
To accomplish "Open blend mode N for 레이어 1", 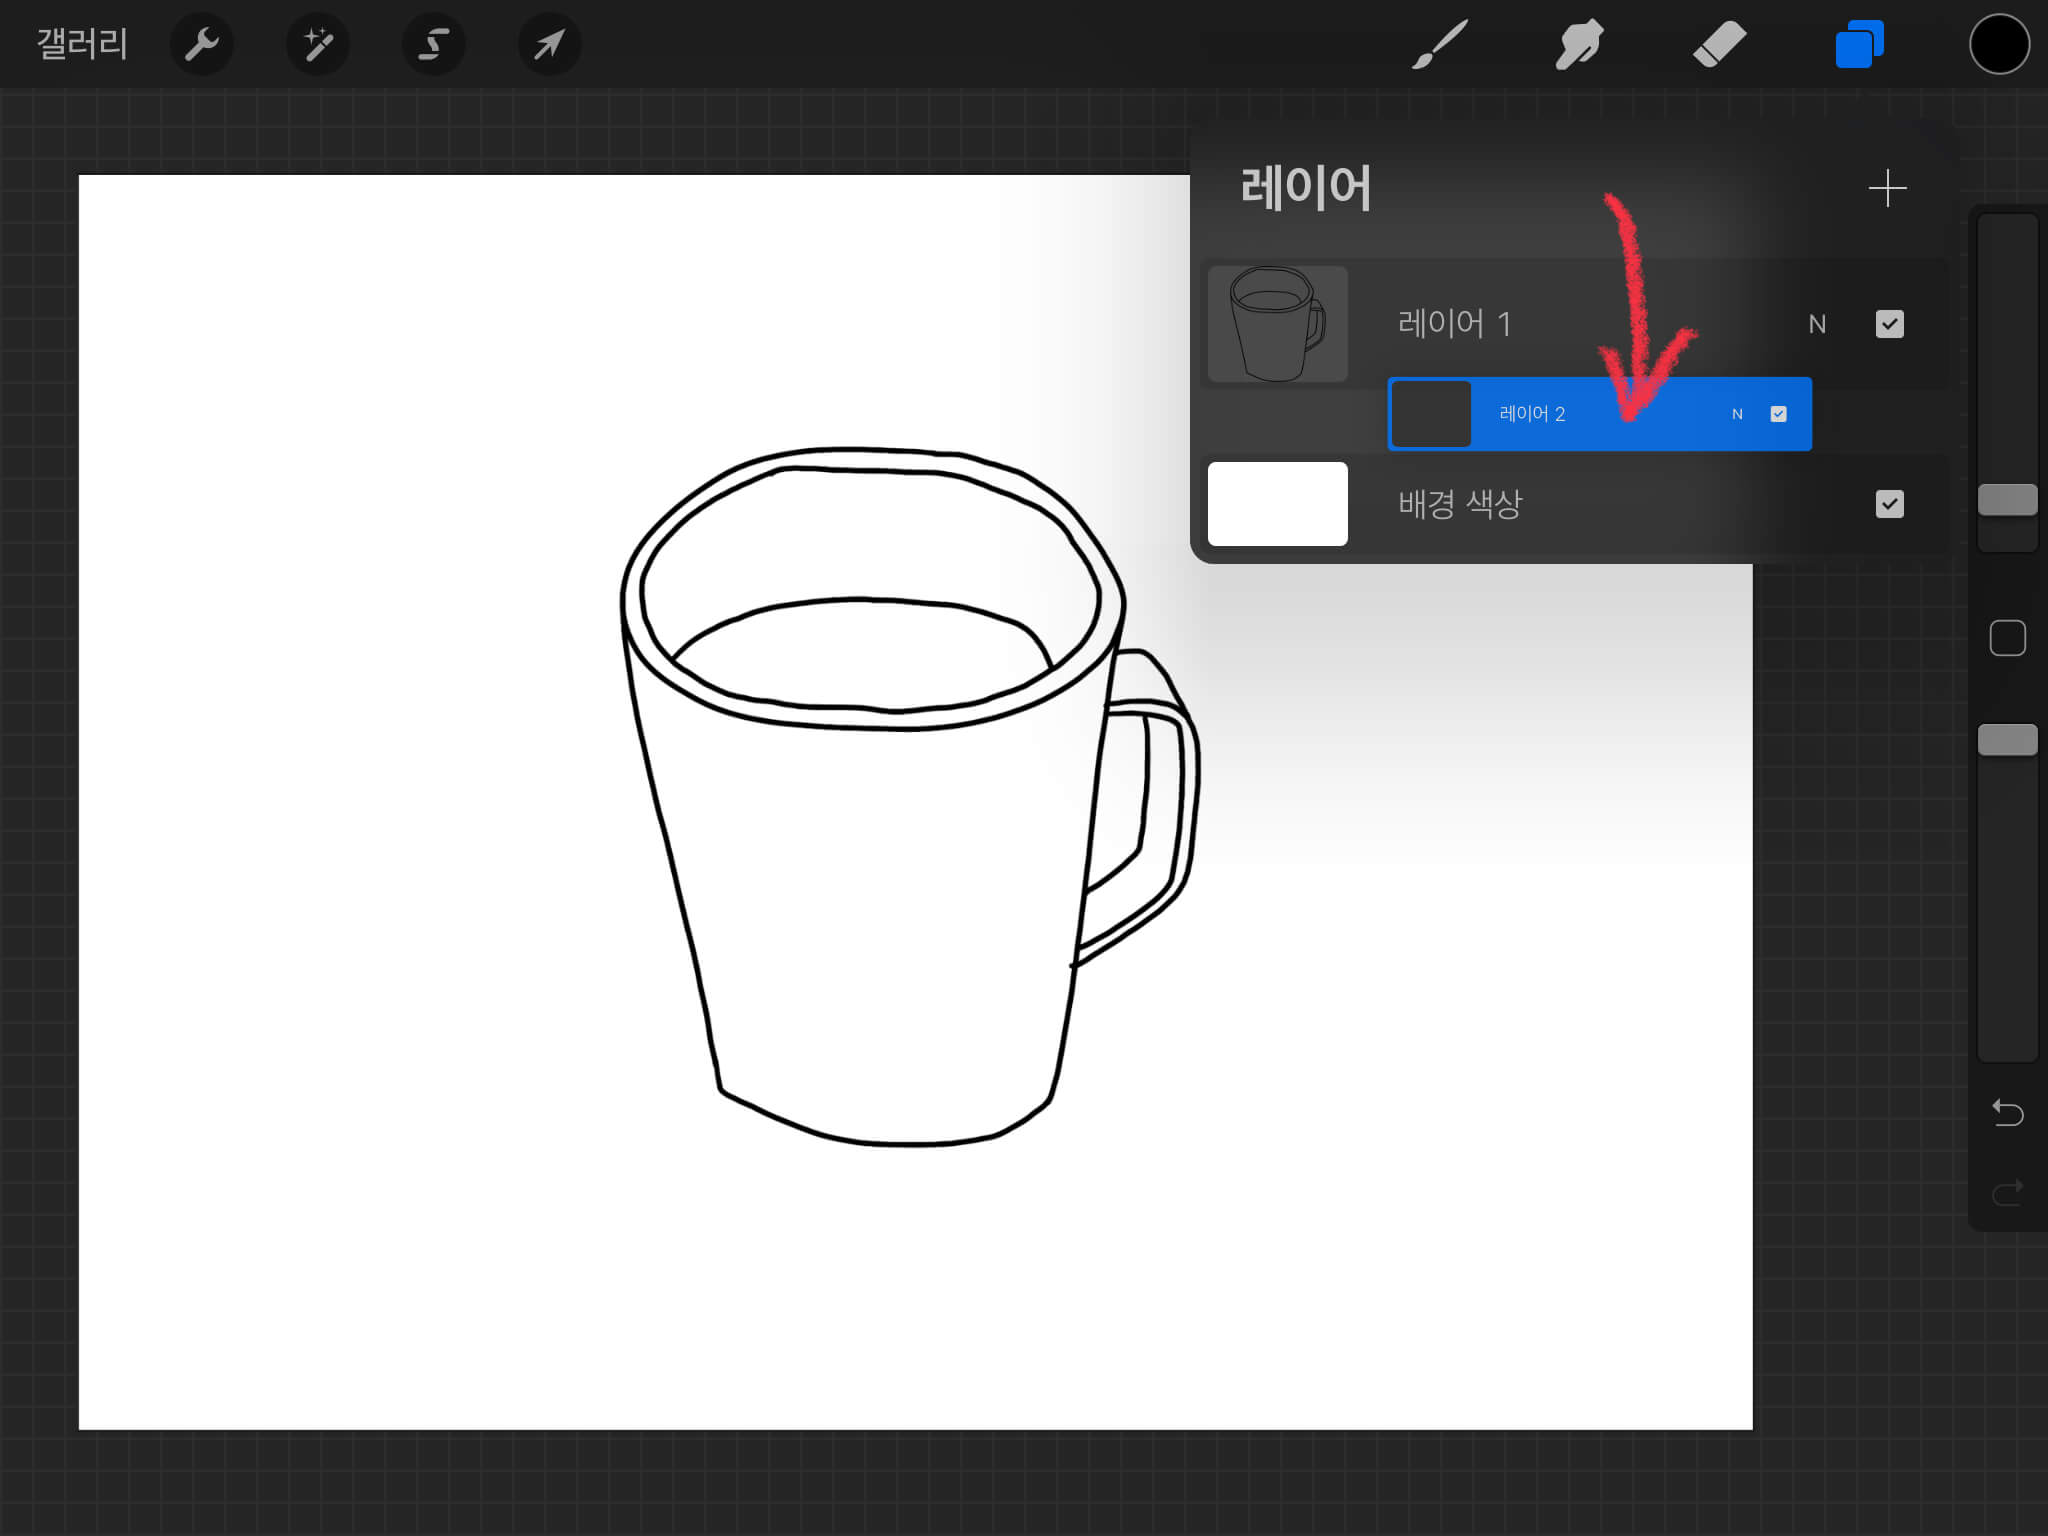I will [1817, 324].
